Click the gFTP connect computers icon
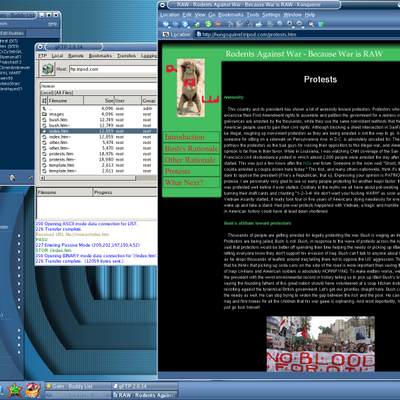 [x=48, y=69]
